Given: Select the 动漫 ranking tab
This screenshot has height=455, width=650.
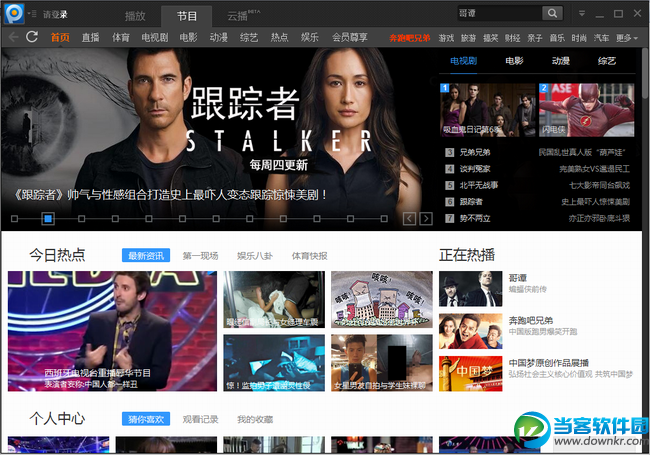Looking at the screenshot, I should point(560,61).
